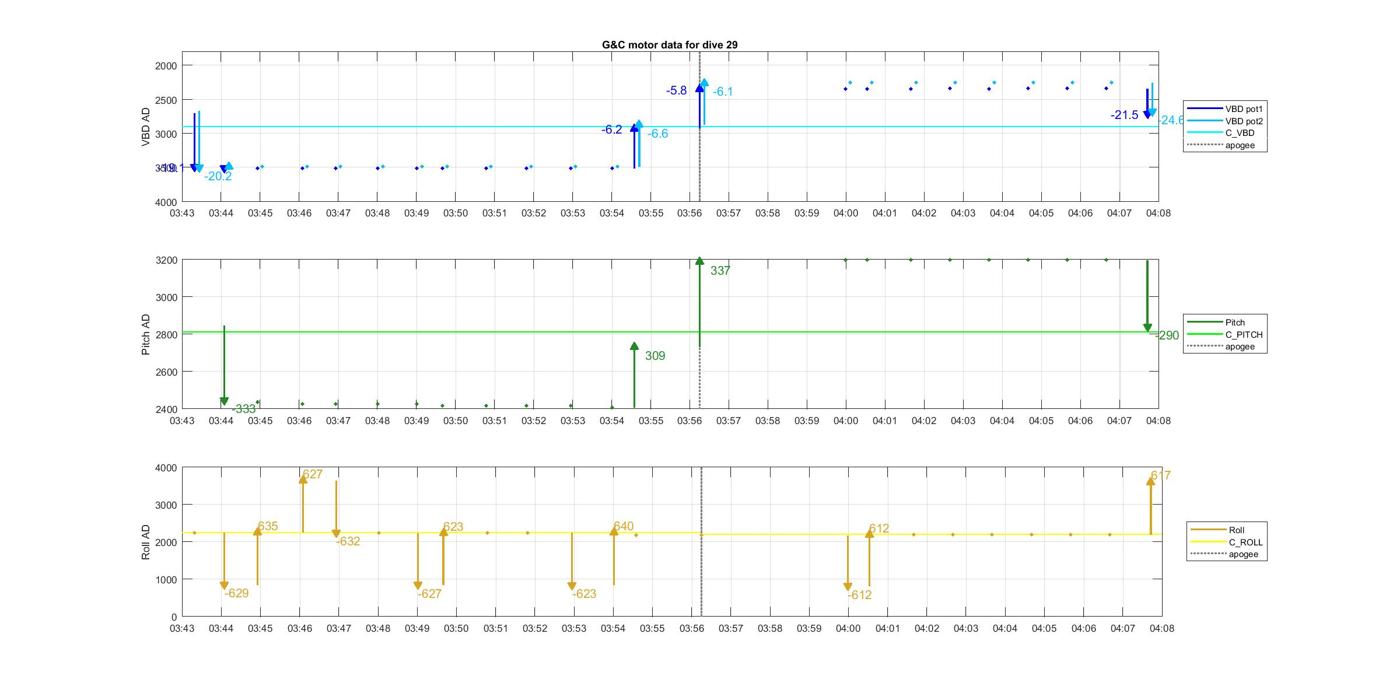Image resolution: width=1400 pixels, height=693 pixels.
Task: Click the "03:43" time tick under the VBD plot
Action: (x=182, y=213)
